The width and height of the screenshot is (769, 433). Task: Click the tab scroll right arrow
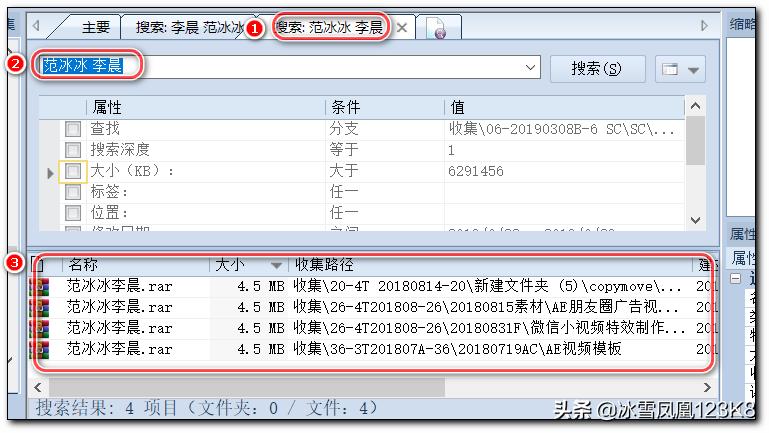704,25
